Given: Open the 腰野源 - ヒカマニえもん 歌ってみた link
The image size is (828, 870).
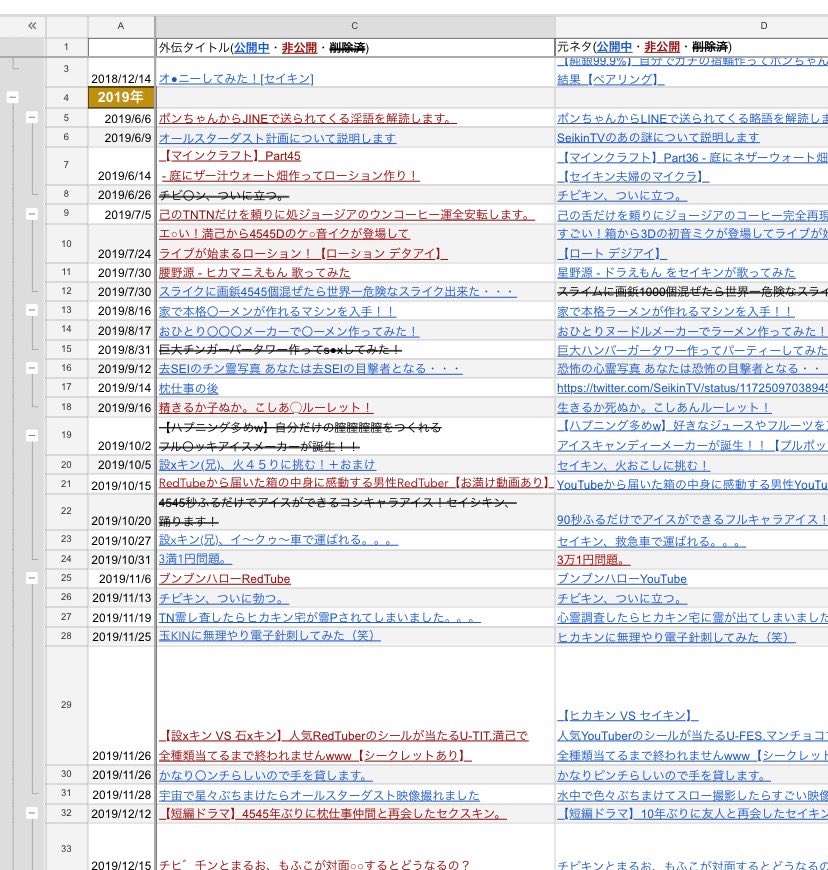Looking at the screenshot, I should pyautogui.click(x=255, y=272).
